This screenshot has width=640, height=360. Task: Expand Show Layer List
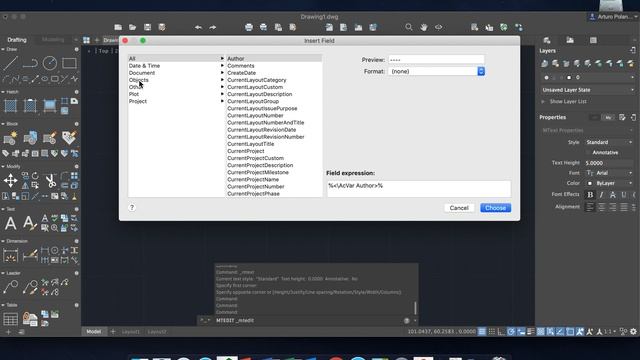pos(543,102)
